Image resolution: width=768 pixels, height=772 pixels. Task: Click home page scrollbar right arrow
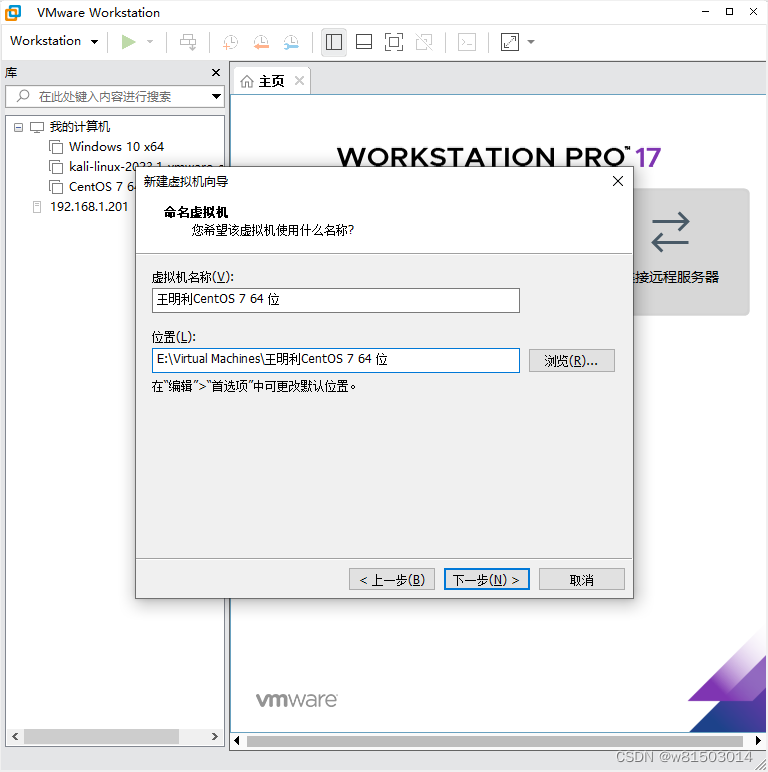[x=758, y=740]
